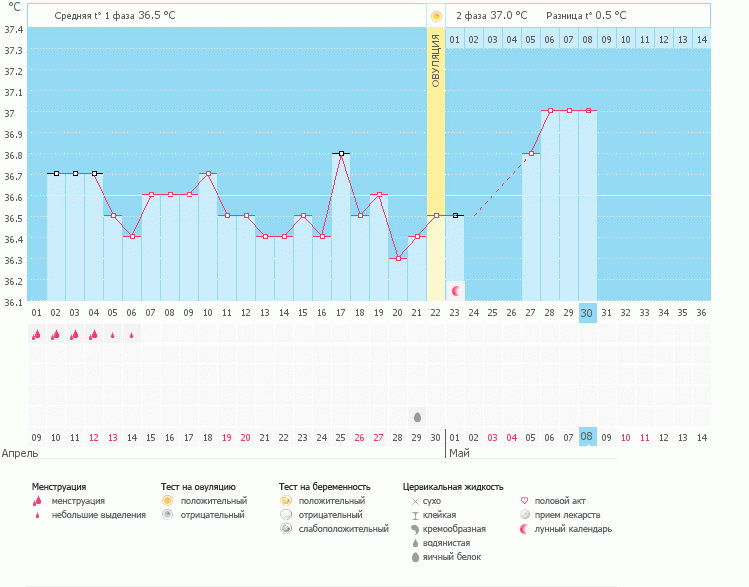Click the medication intake legend icon

click(524, 515)
